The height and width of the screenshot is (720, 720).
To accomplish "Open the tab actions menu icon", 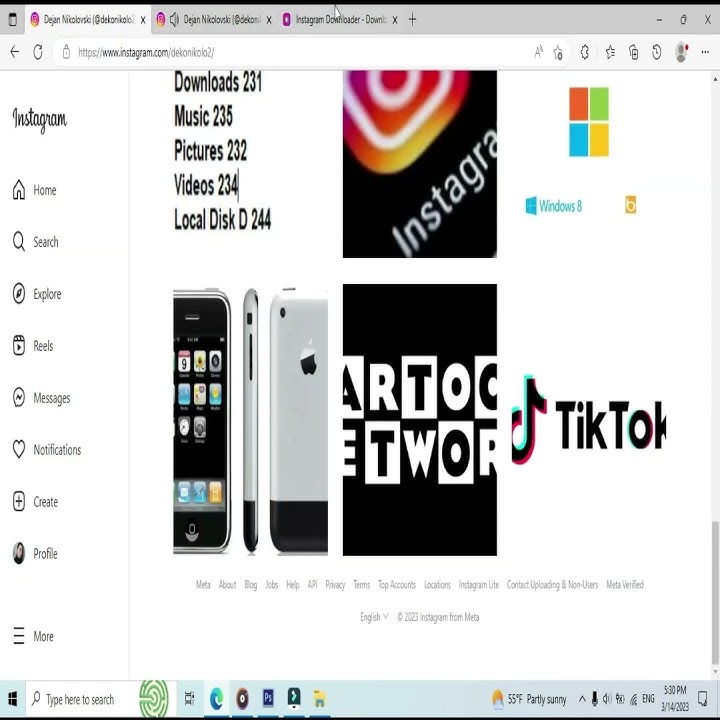I will [12, 19].
